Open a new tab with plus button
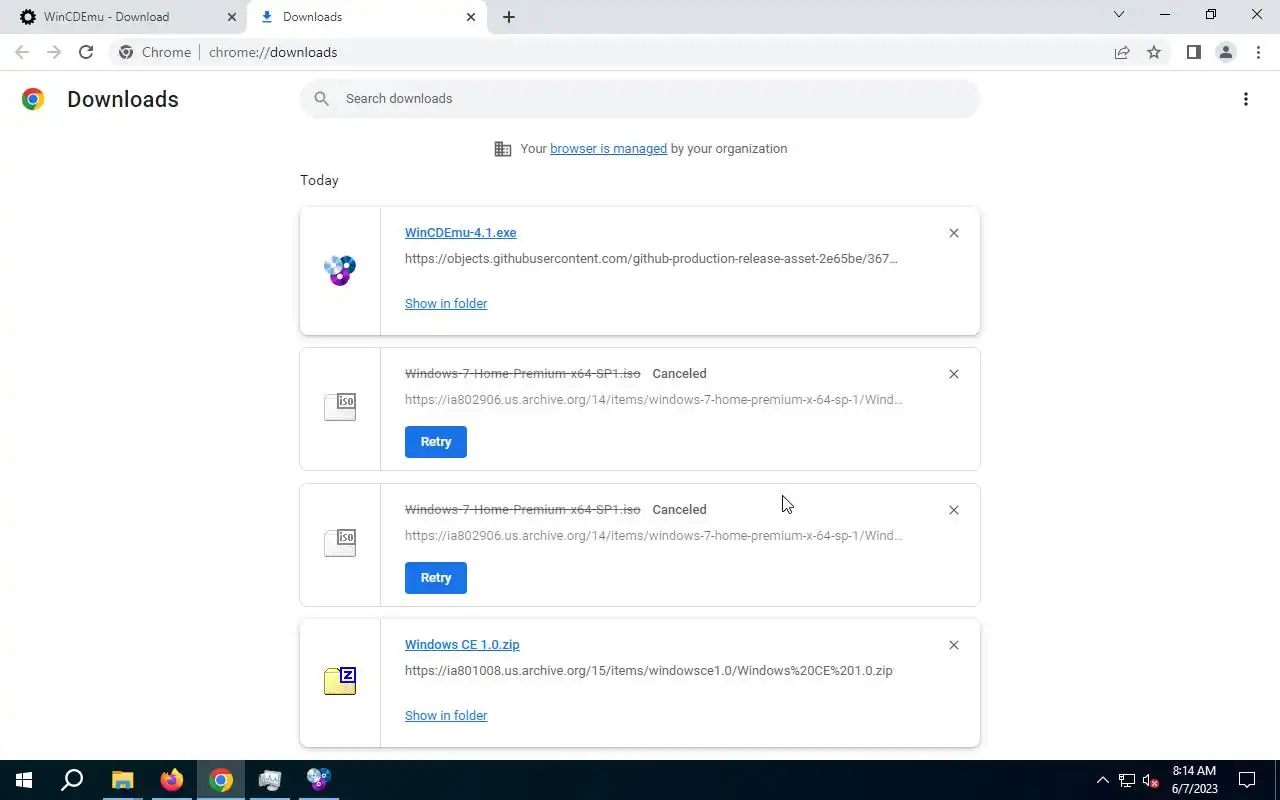Image resolution: width=1280 pixels, height=800 pixels. pyautogui.click(x=509, y=17)
